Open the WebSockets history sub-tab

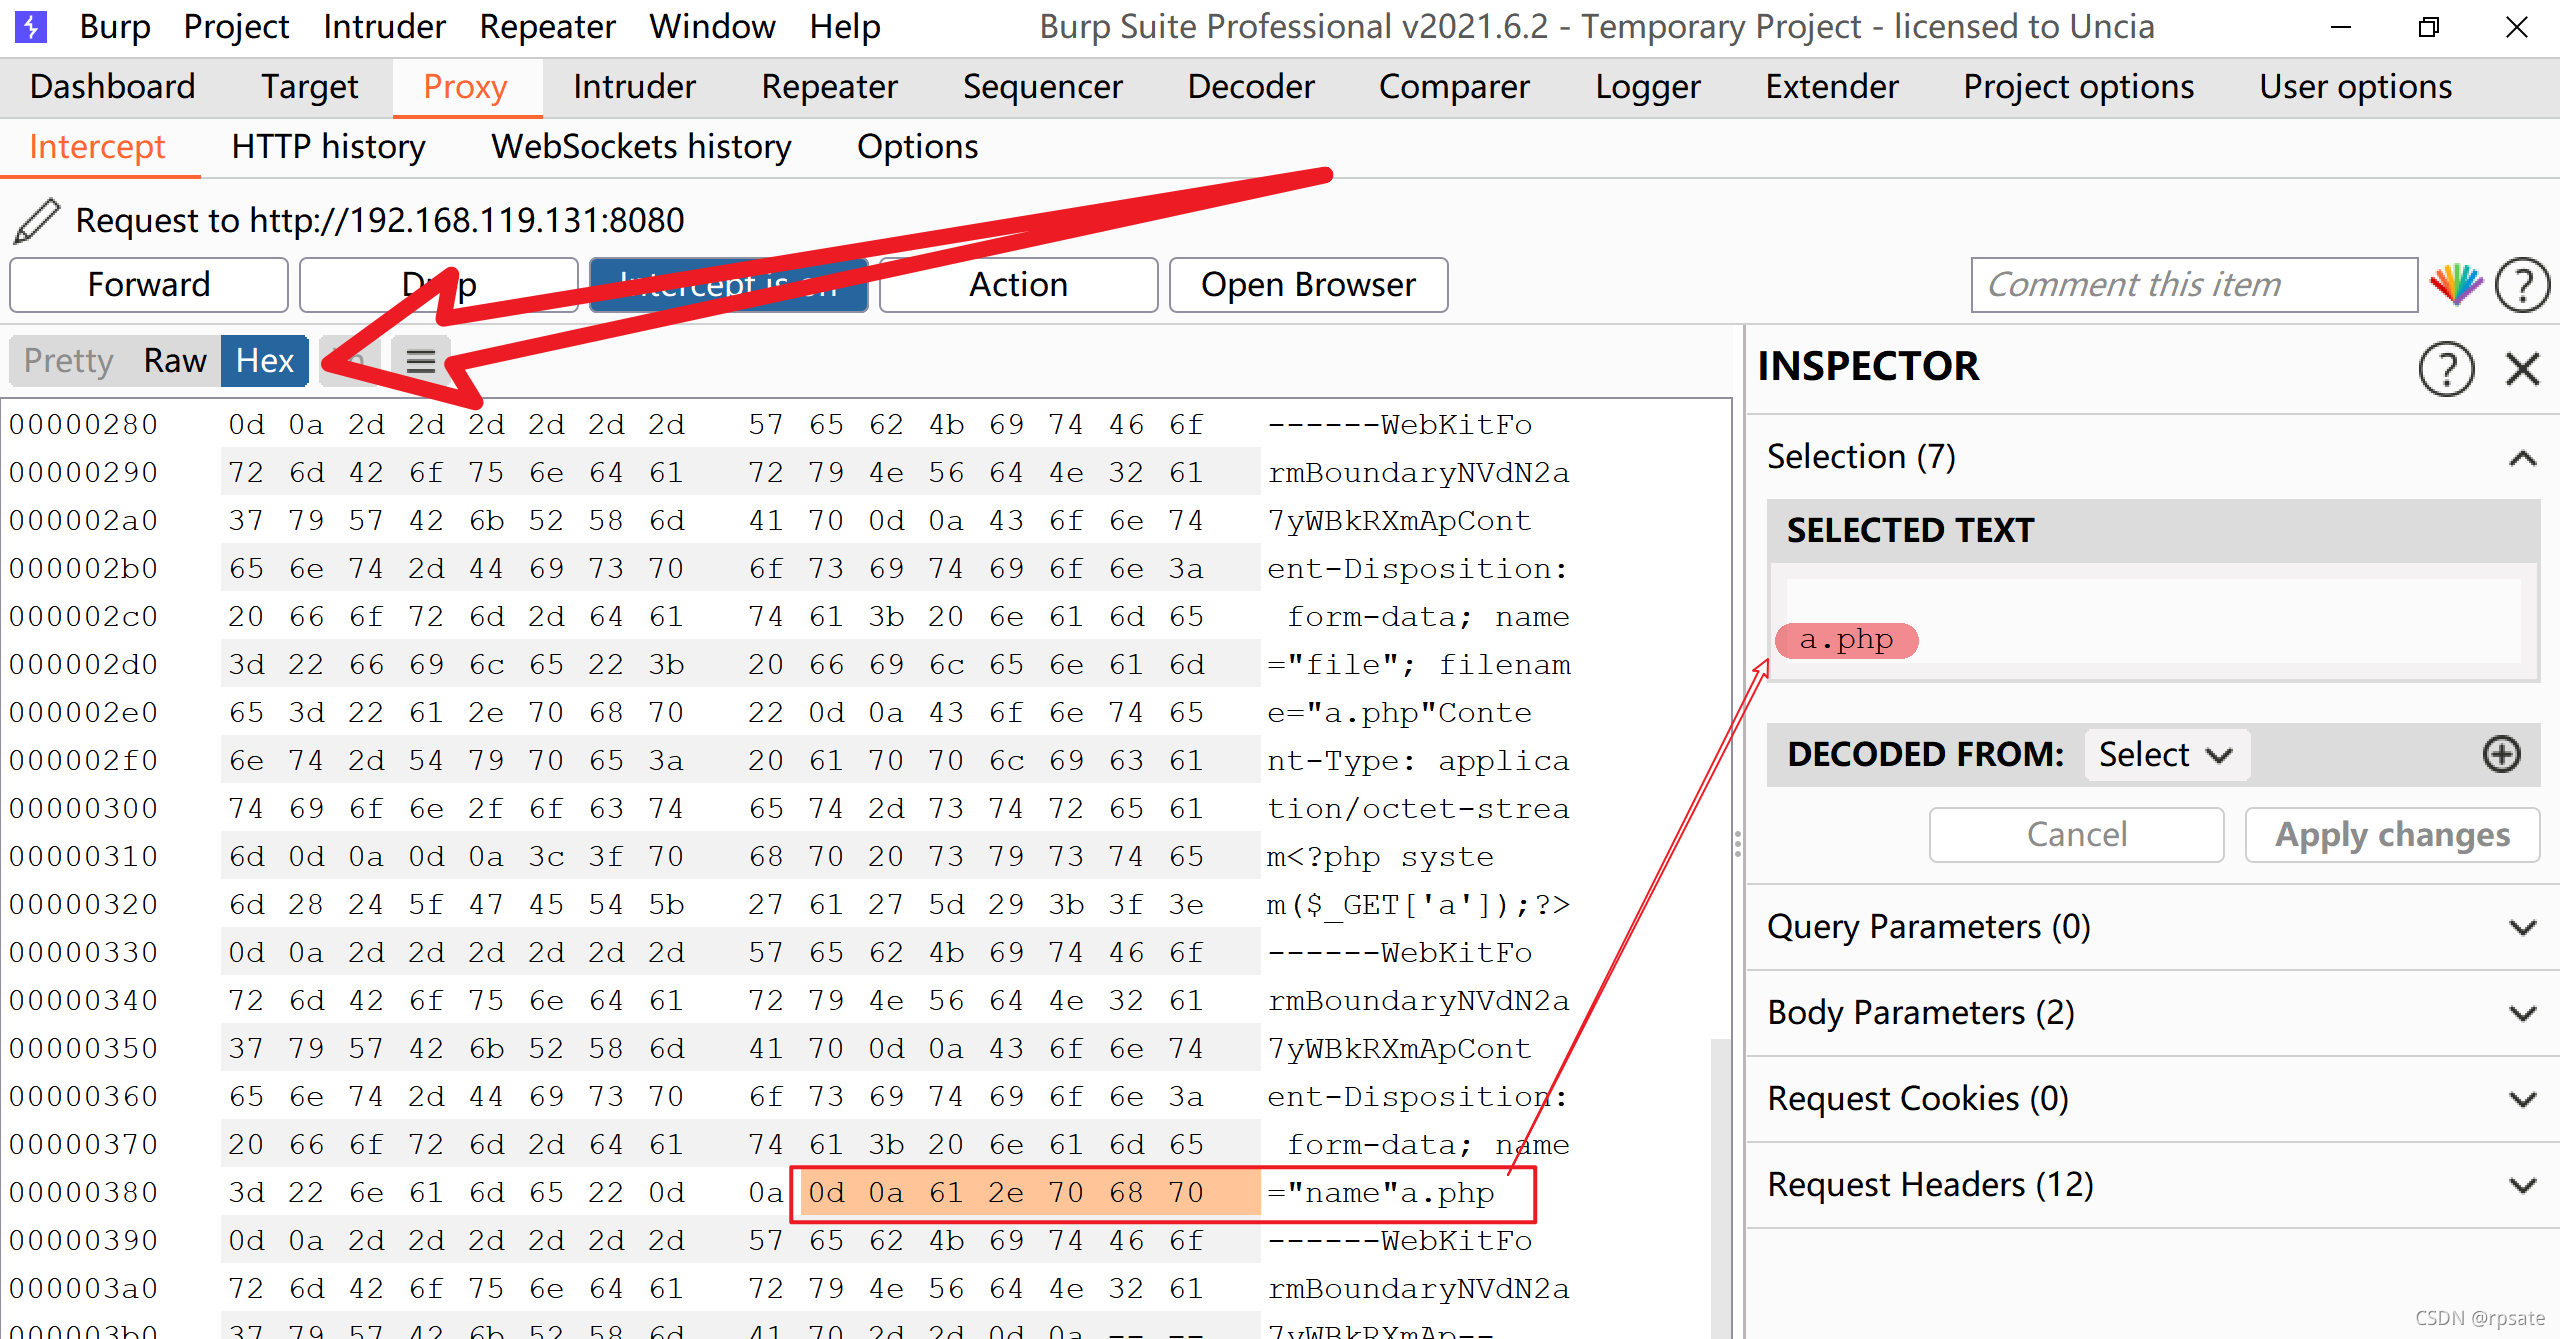coord(642,148)
